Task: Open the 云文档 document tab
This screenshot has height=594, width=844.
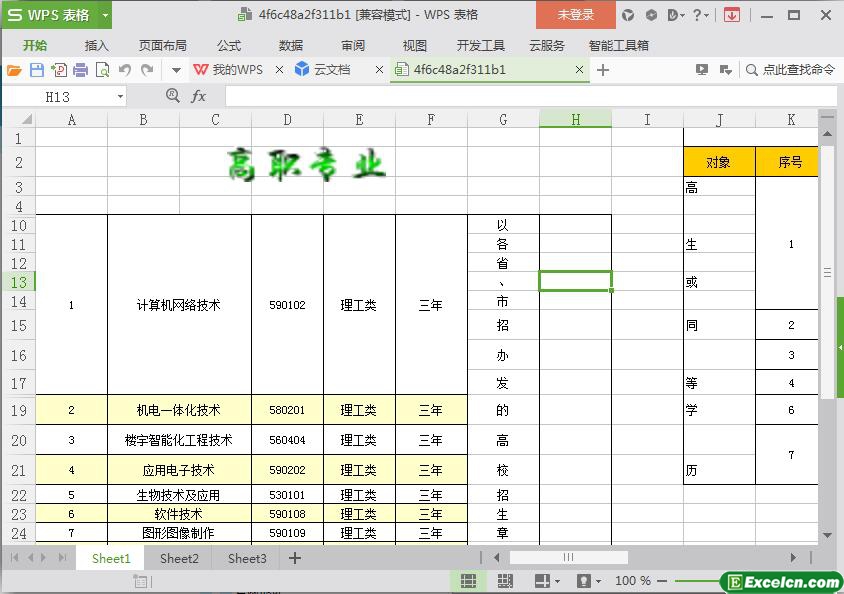Action: [x=331, y=70]
